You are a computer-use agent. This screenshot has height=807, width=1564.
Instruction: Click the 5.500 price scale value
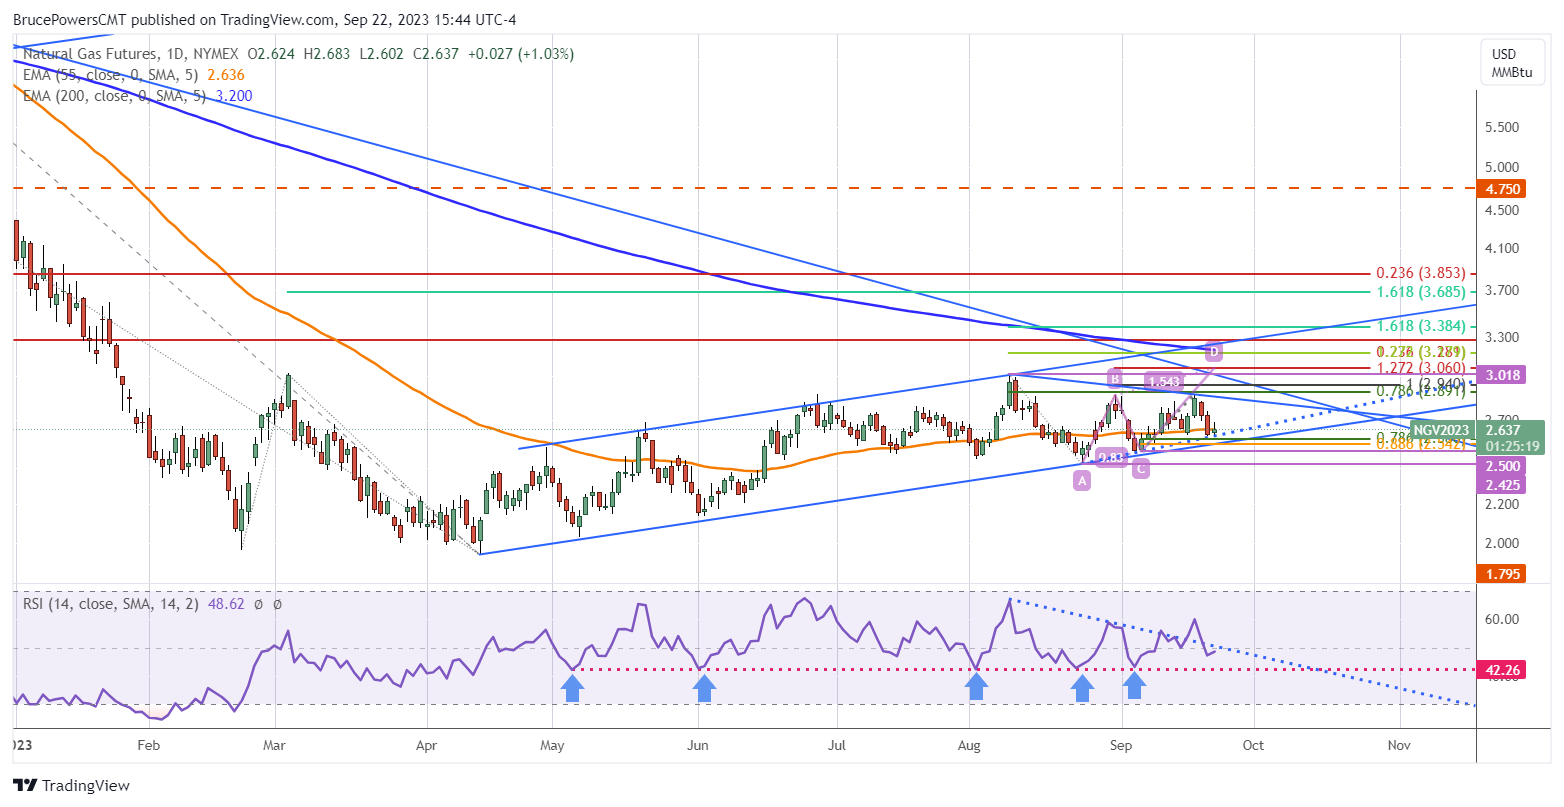click(x=1503, y=127)
